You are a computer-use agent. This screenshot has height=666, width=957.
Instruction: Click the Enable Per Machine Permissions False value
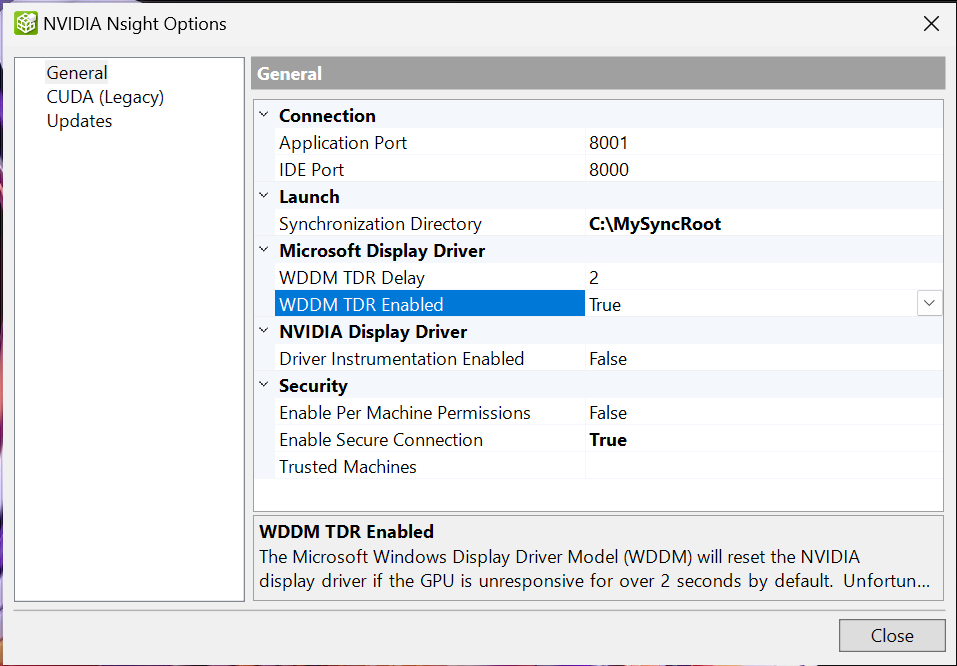click(x=764, y=412)
